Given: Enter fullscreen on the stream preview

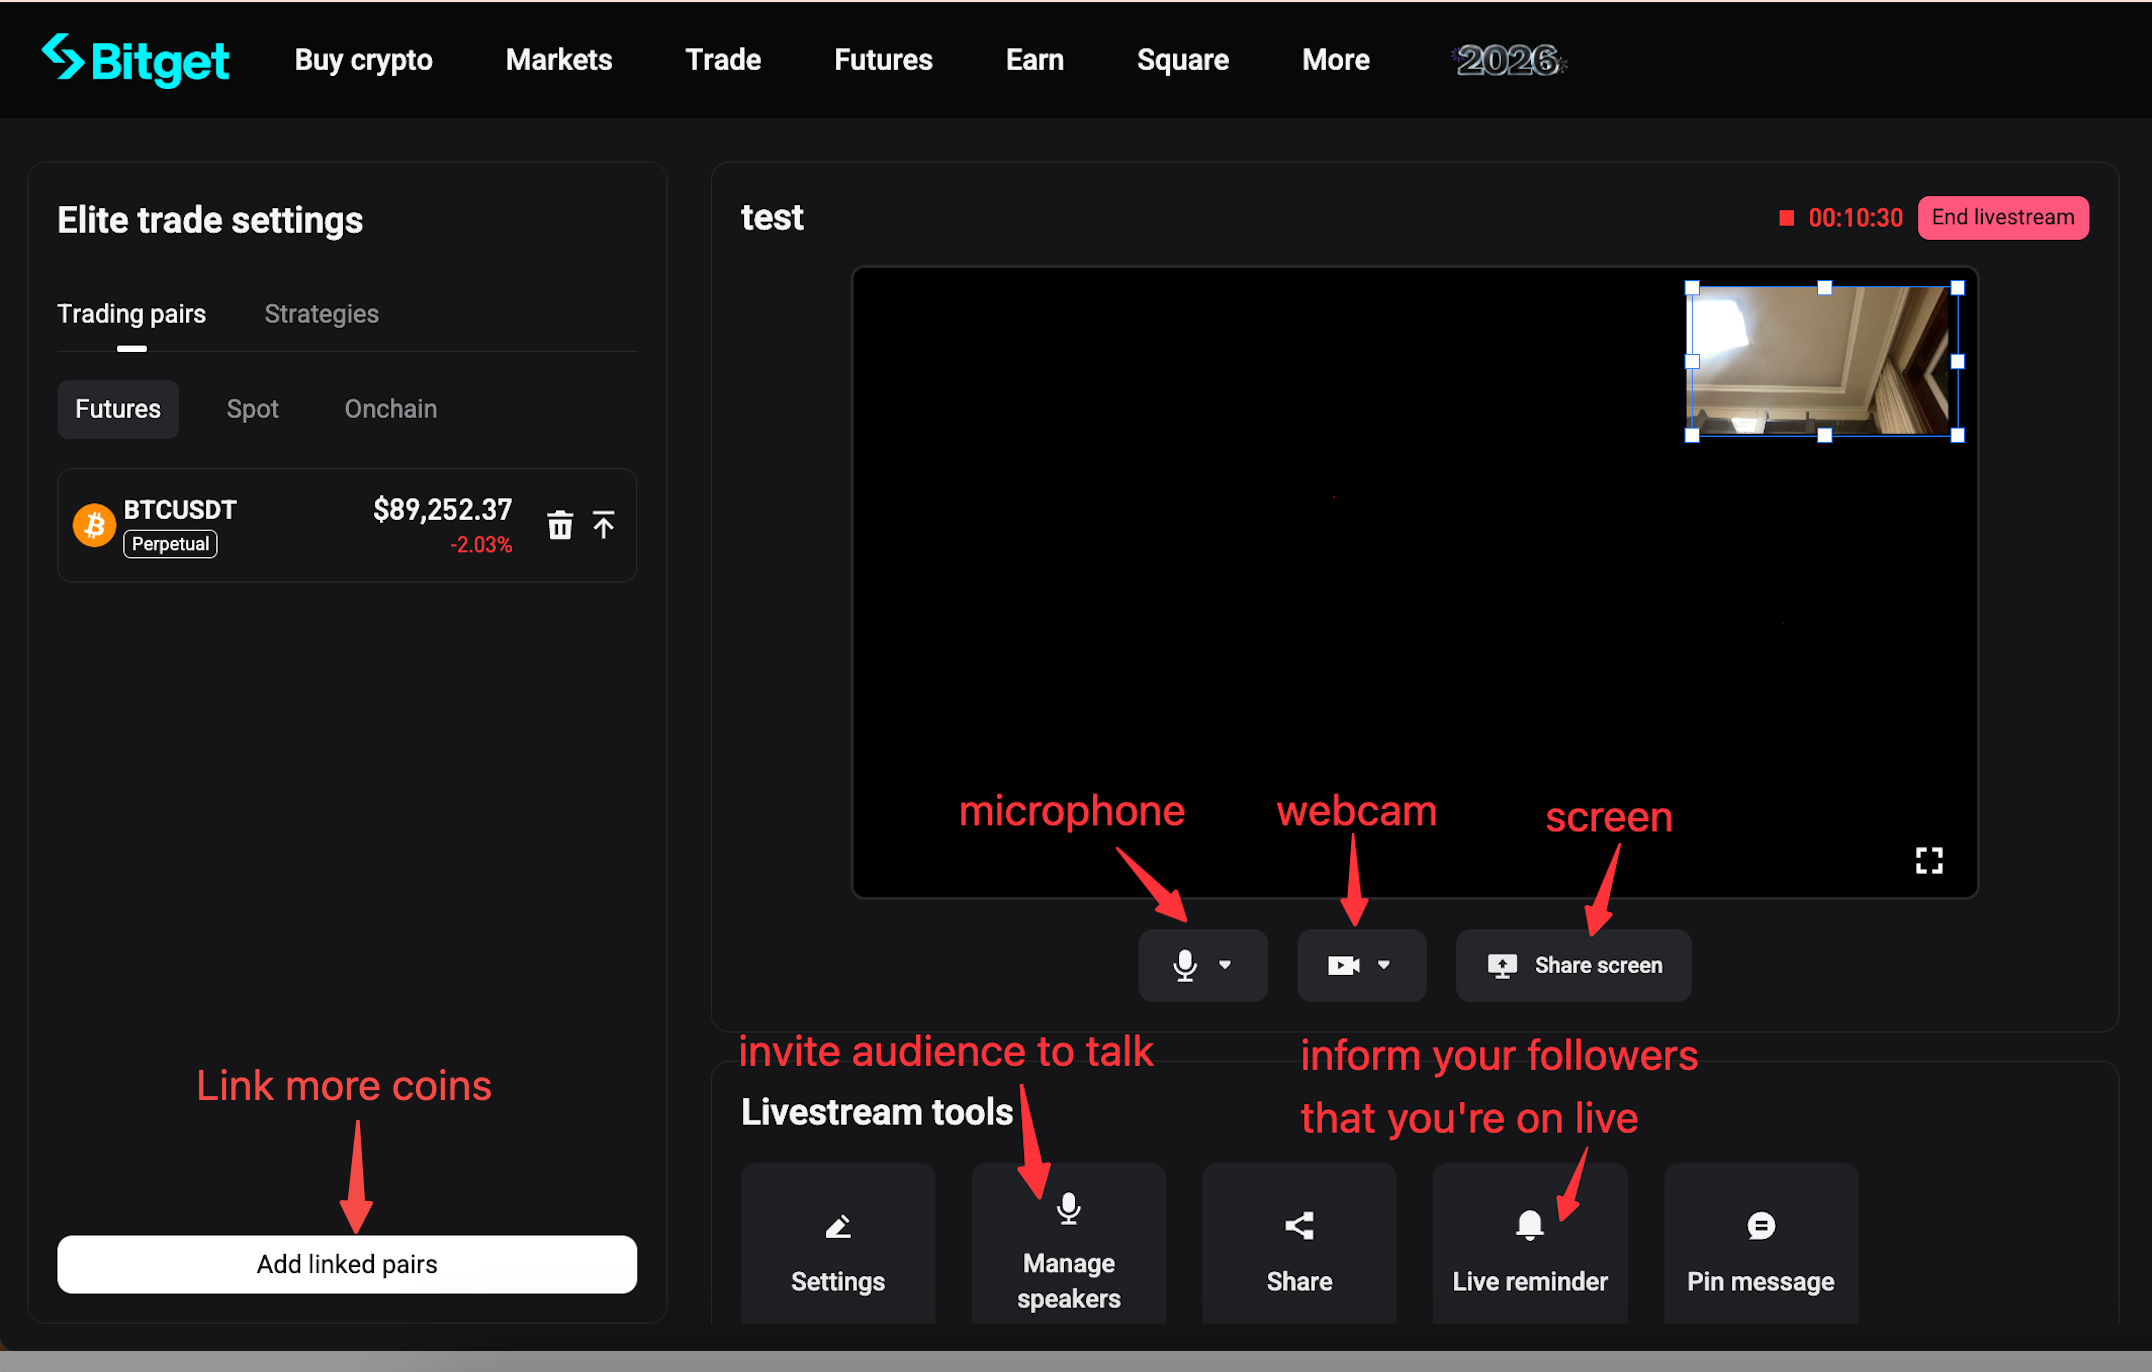Looking at the screenshot, I should pos(1928,860).
